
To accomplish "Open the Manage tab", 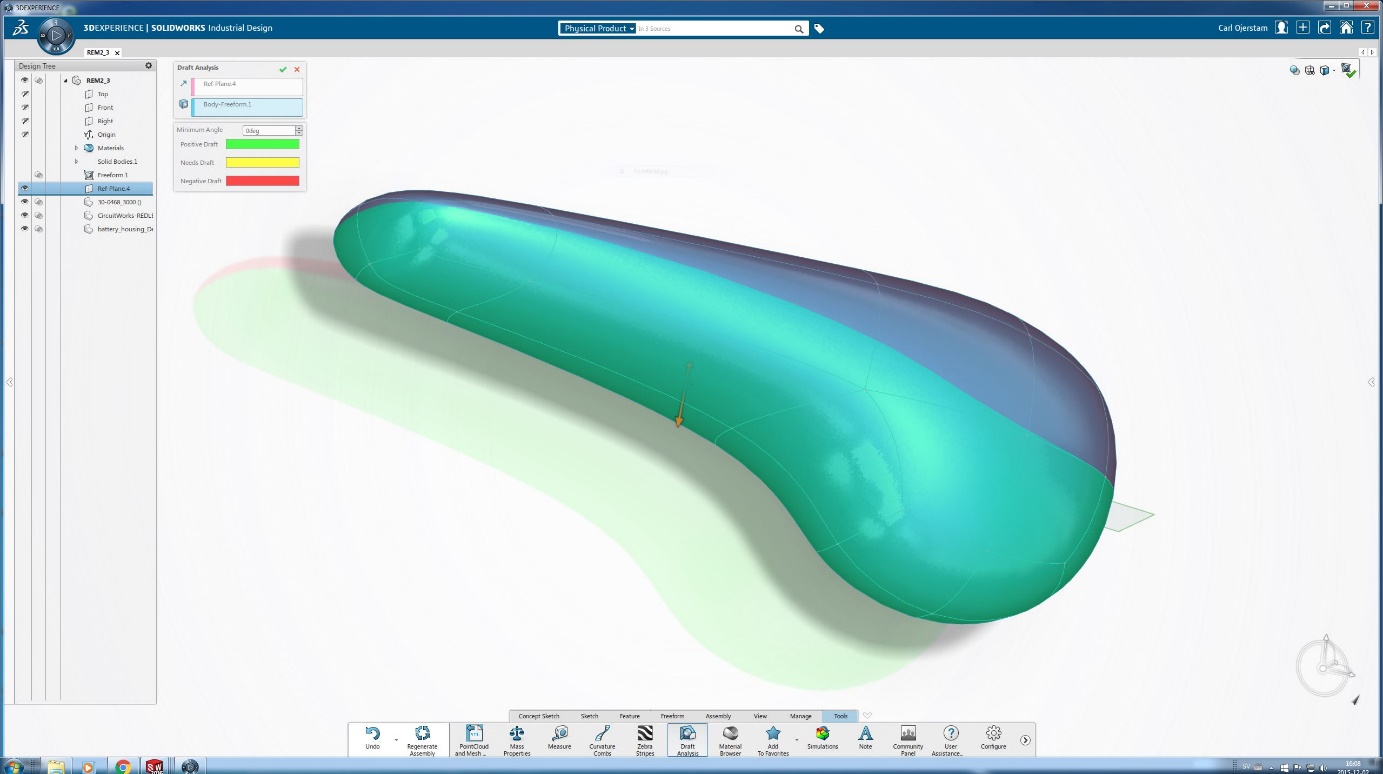I will pyautogui.click(x=801, y=716).
